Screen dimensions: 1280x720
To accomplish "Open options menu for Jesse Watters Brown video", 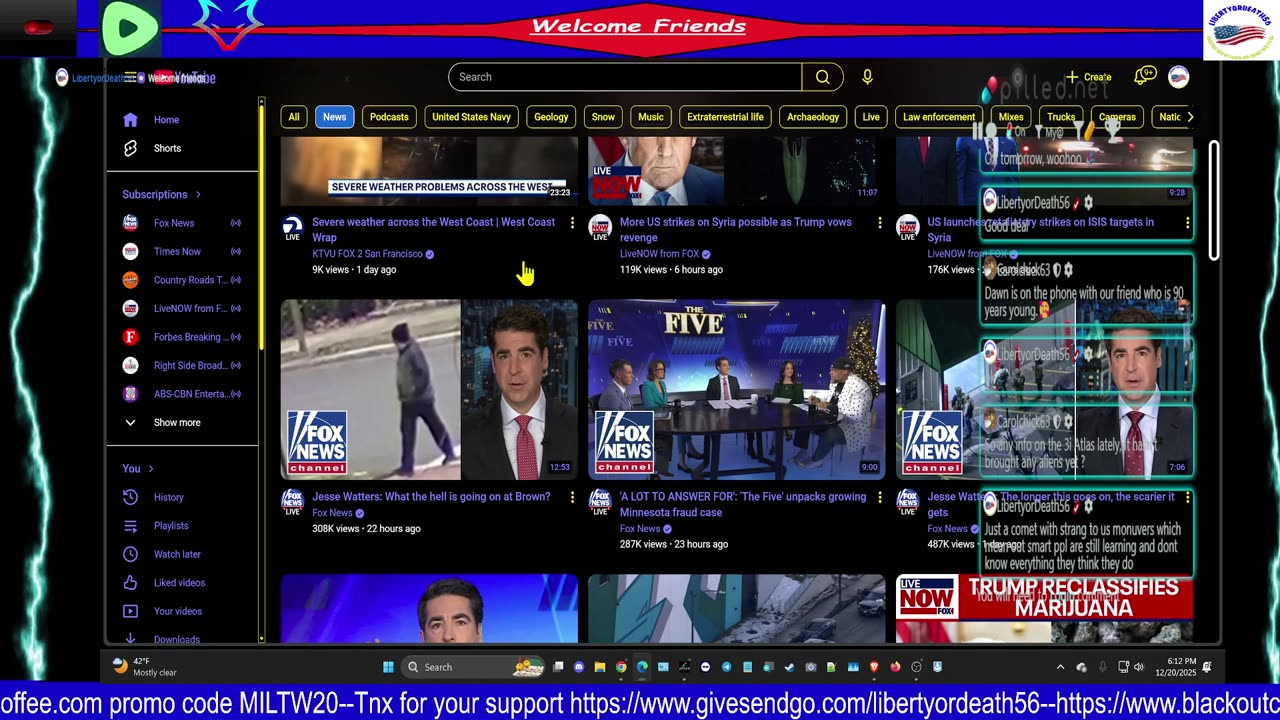I will (x=572, y=497).
